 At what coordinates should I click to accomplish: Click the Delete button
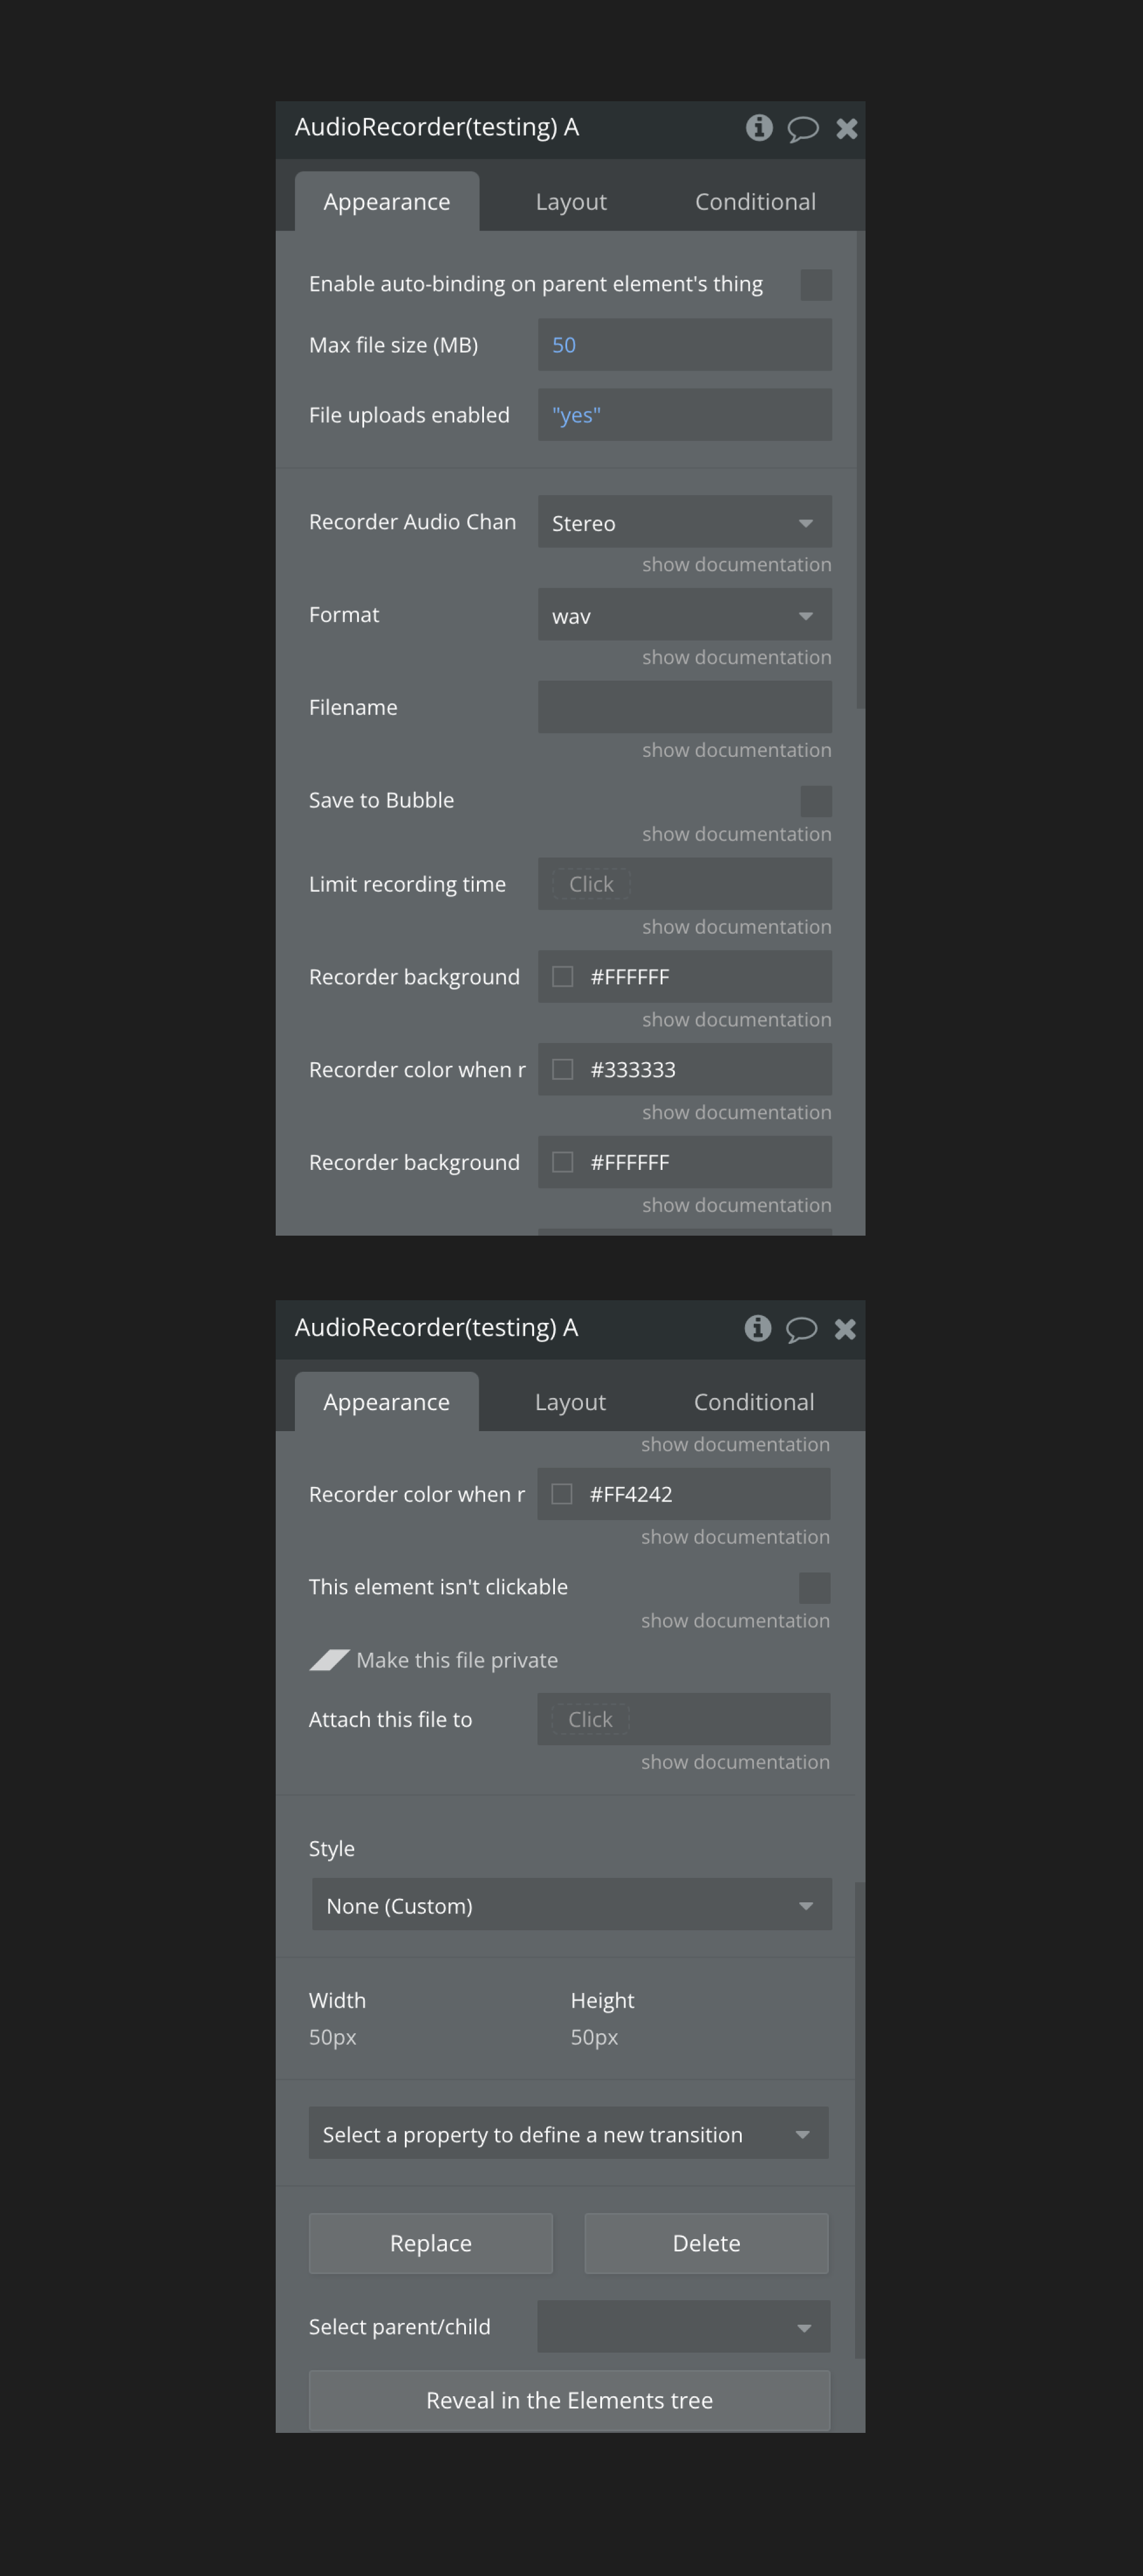point(706,2243)
